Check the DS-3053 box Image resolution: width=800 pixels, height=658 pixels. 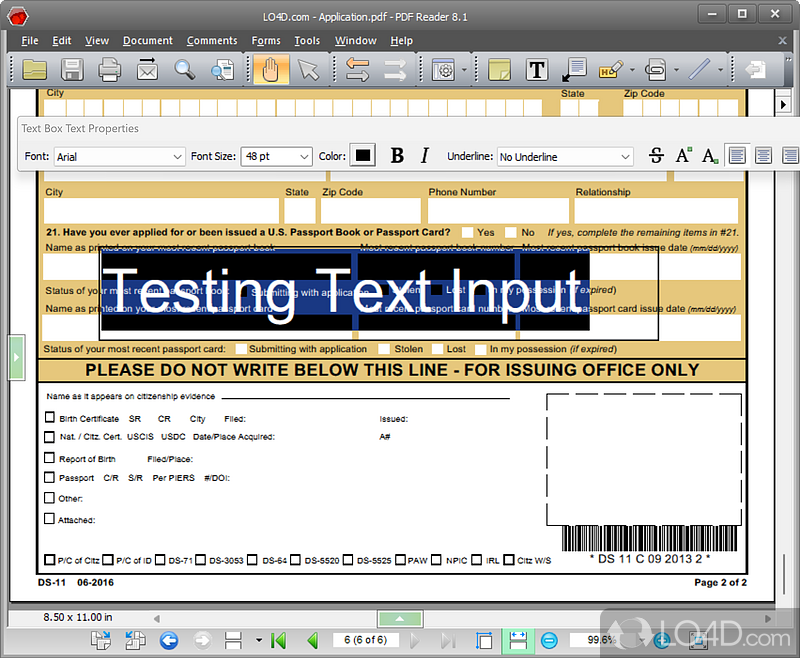[201, 560]
